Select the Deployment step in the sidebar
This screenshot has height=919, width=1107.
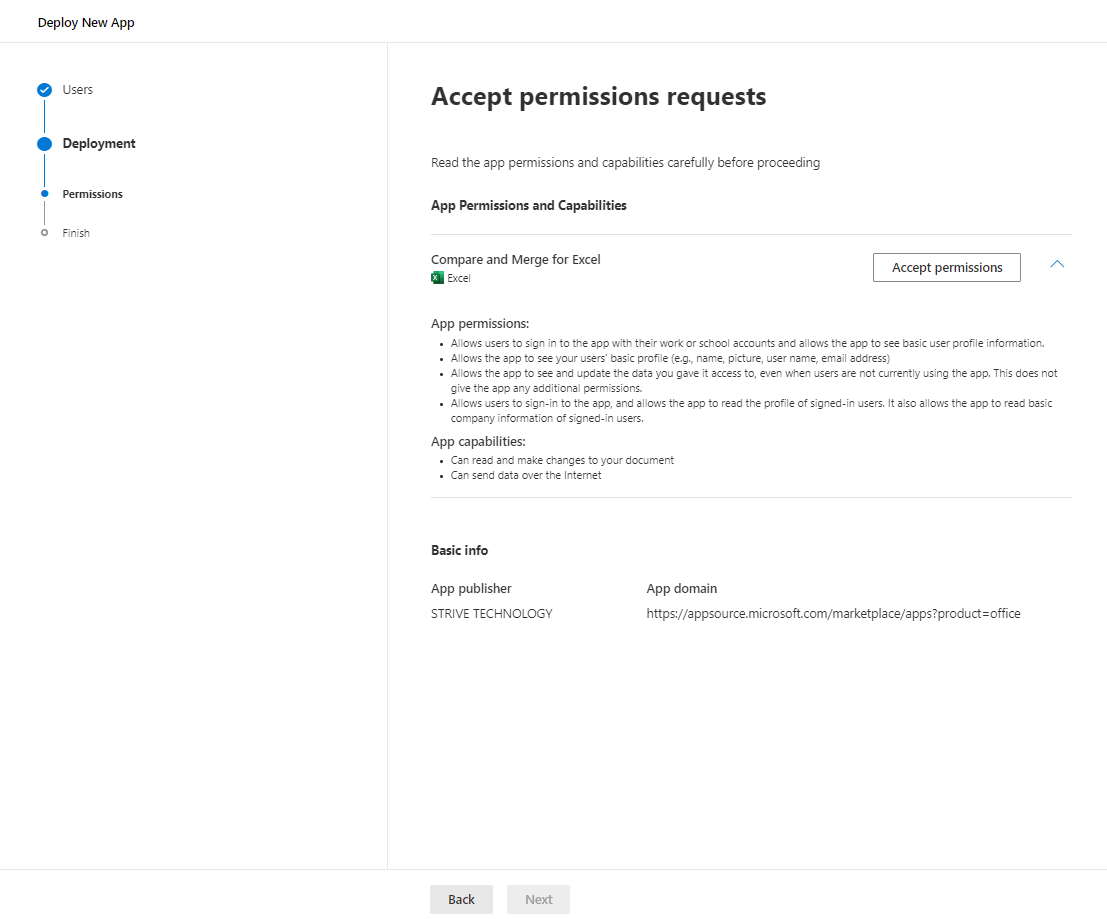pyautogui.click(x=100, y=143)
